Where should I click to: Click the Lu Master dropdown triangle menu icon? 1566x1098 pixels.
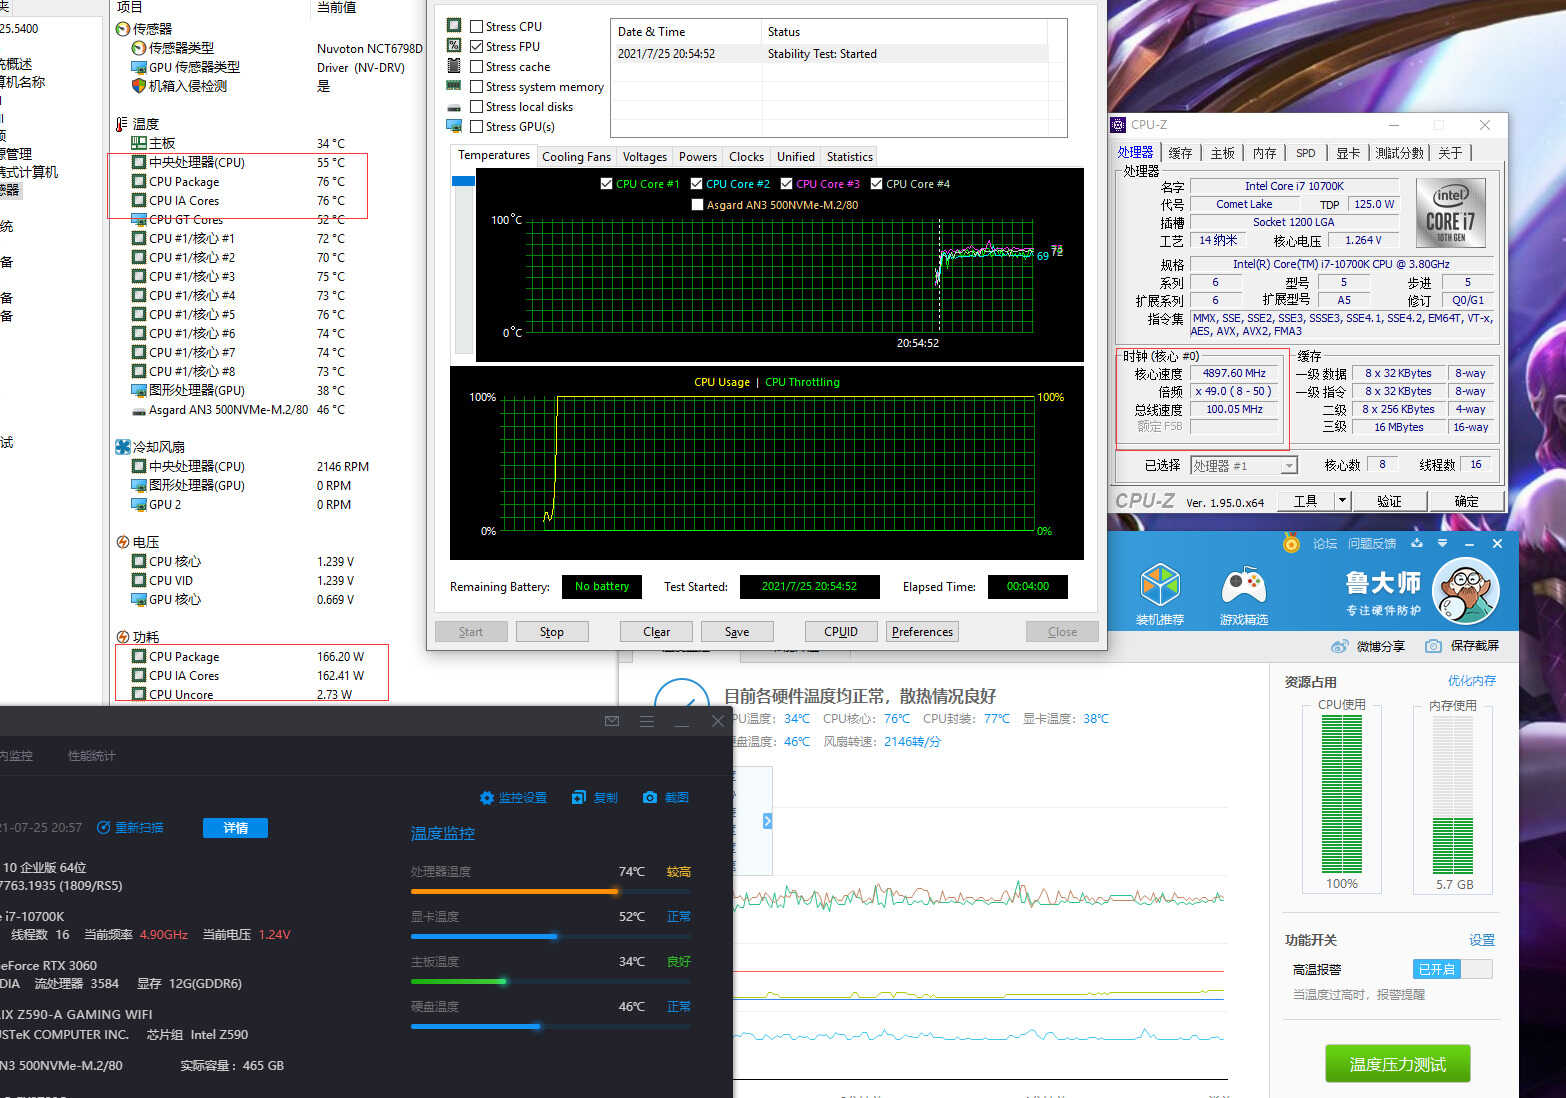tap(1442, 543)
